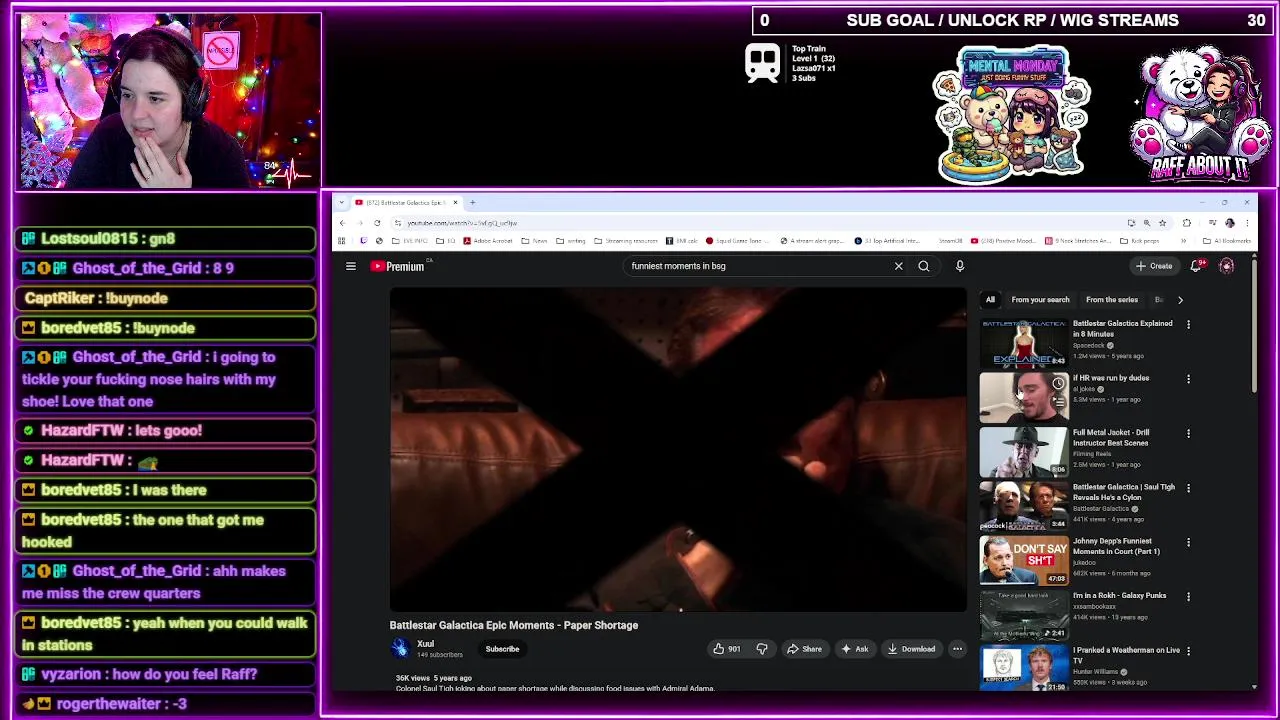Viewport: 1280px width, 720px height.
Task: Click the streamer webcam overlay
Action: pyautogui.click(x=169, y=102)
